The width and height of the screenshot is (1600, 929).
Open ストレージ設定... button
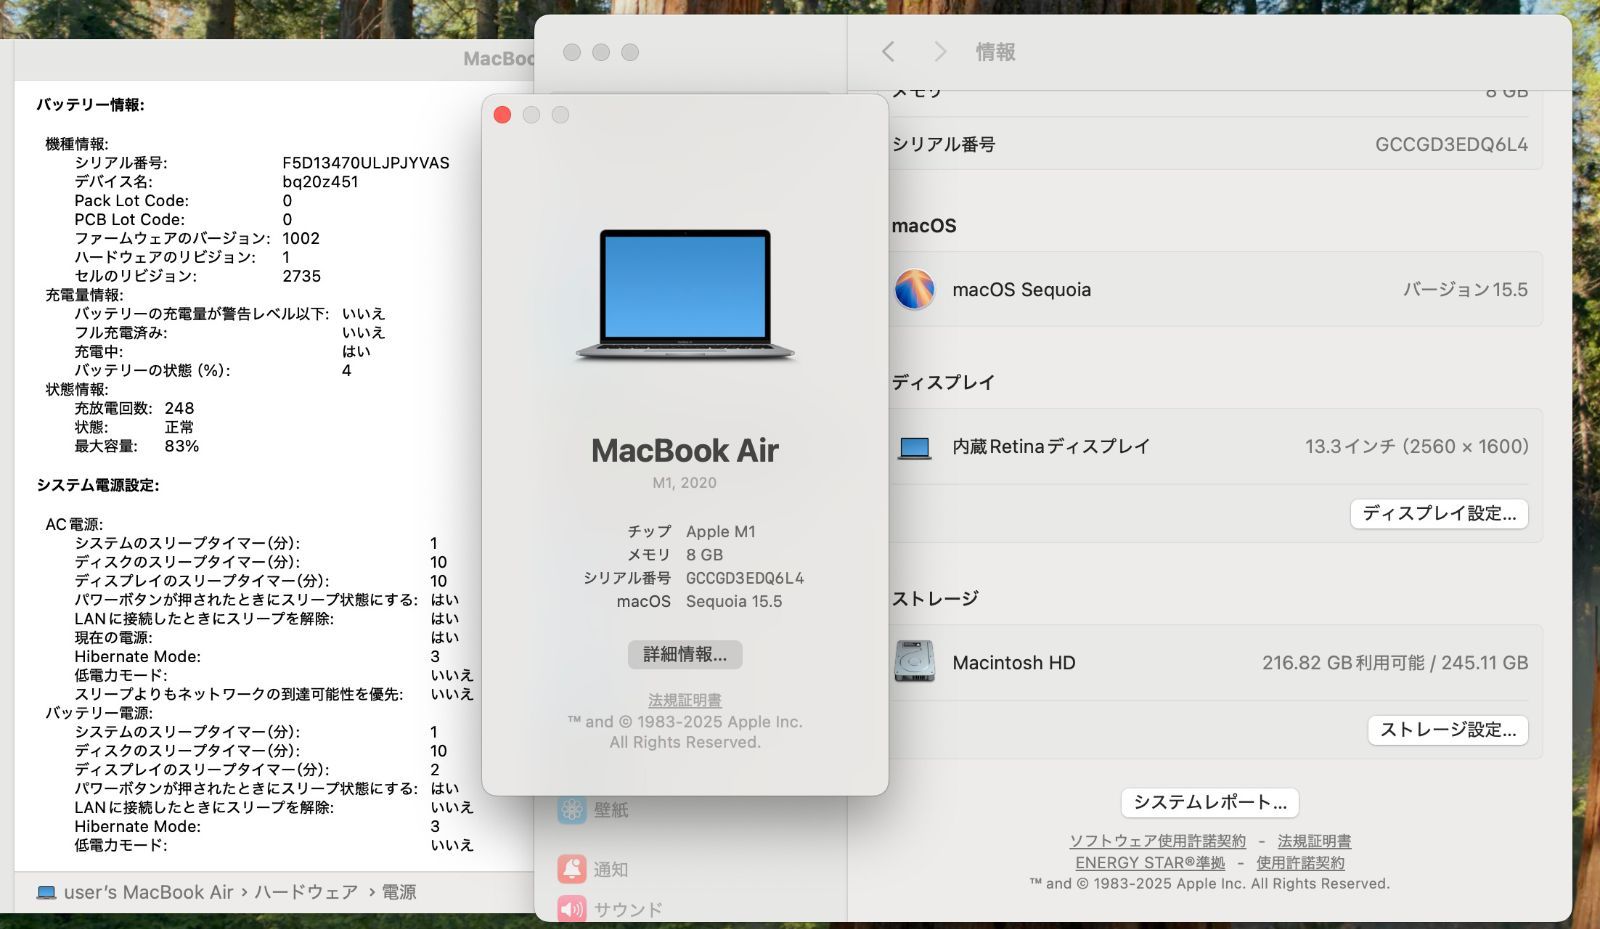(1448, 730)
